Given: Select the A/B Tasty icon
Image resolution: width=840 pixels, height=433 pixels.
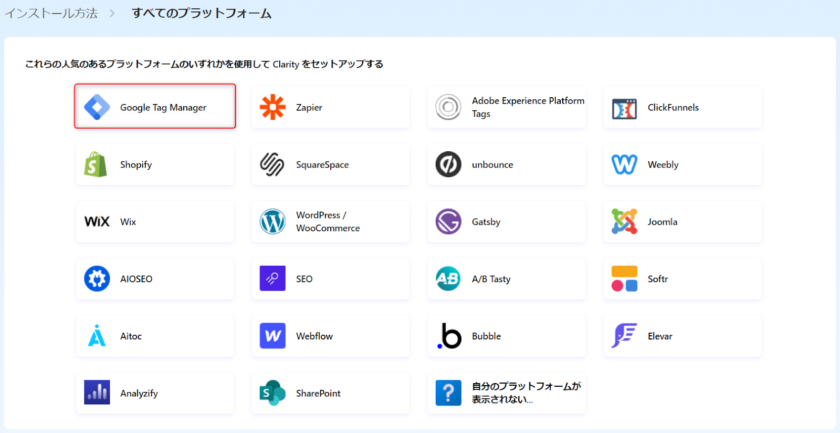Looking at the screenshot, I should (448, 279).
